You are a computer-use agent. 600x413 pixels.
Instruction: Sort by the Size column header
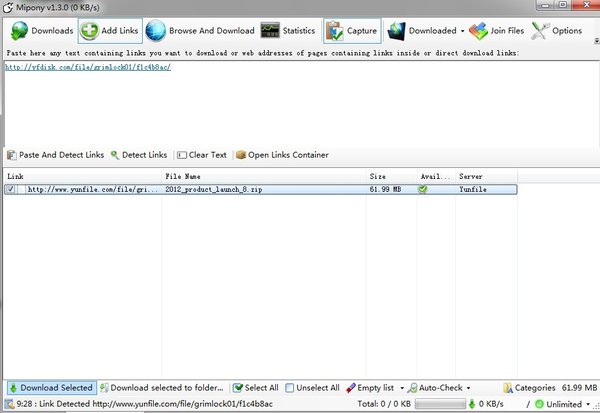[391, 176]
